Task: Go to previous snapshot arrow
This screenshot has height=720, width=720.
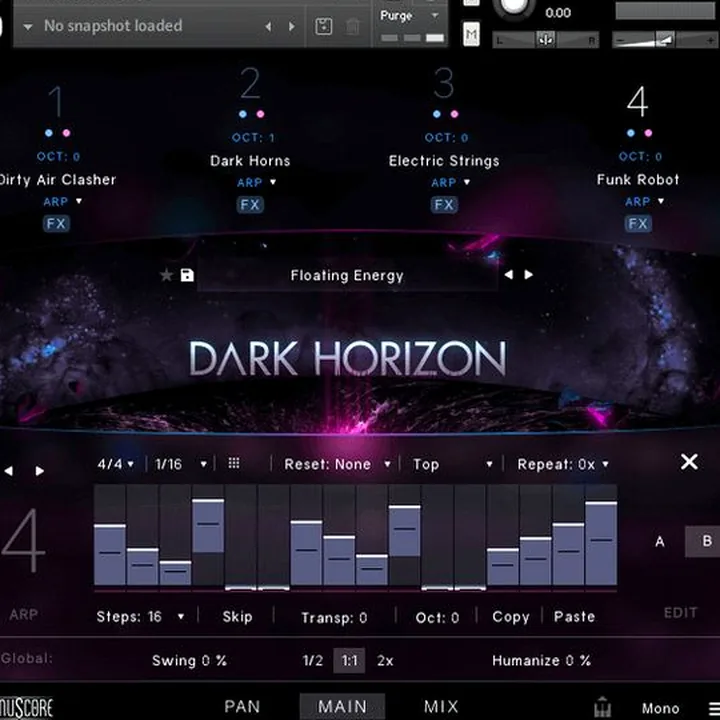Action: pyautogui.click(x=268, y=27)
